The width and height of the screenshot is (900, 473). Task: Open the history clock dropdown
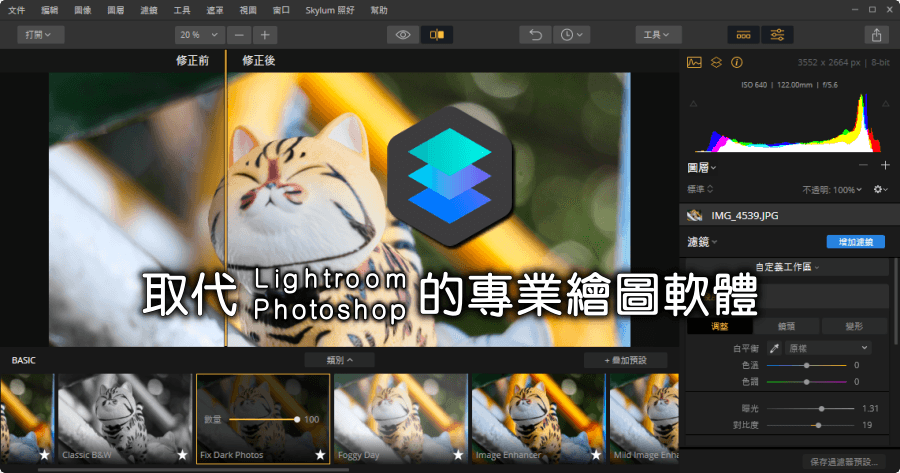571,35
